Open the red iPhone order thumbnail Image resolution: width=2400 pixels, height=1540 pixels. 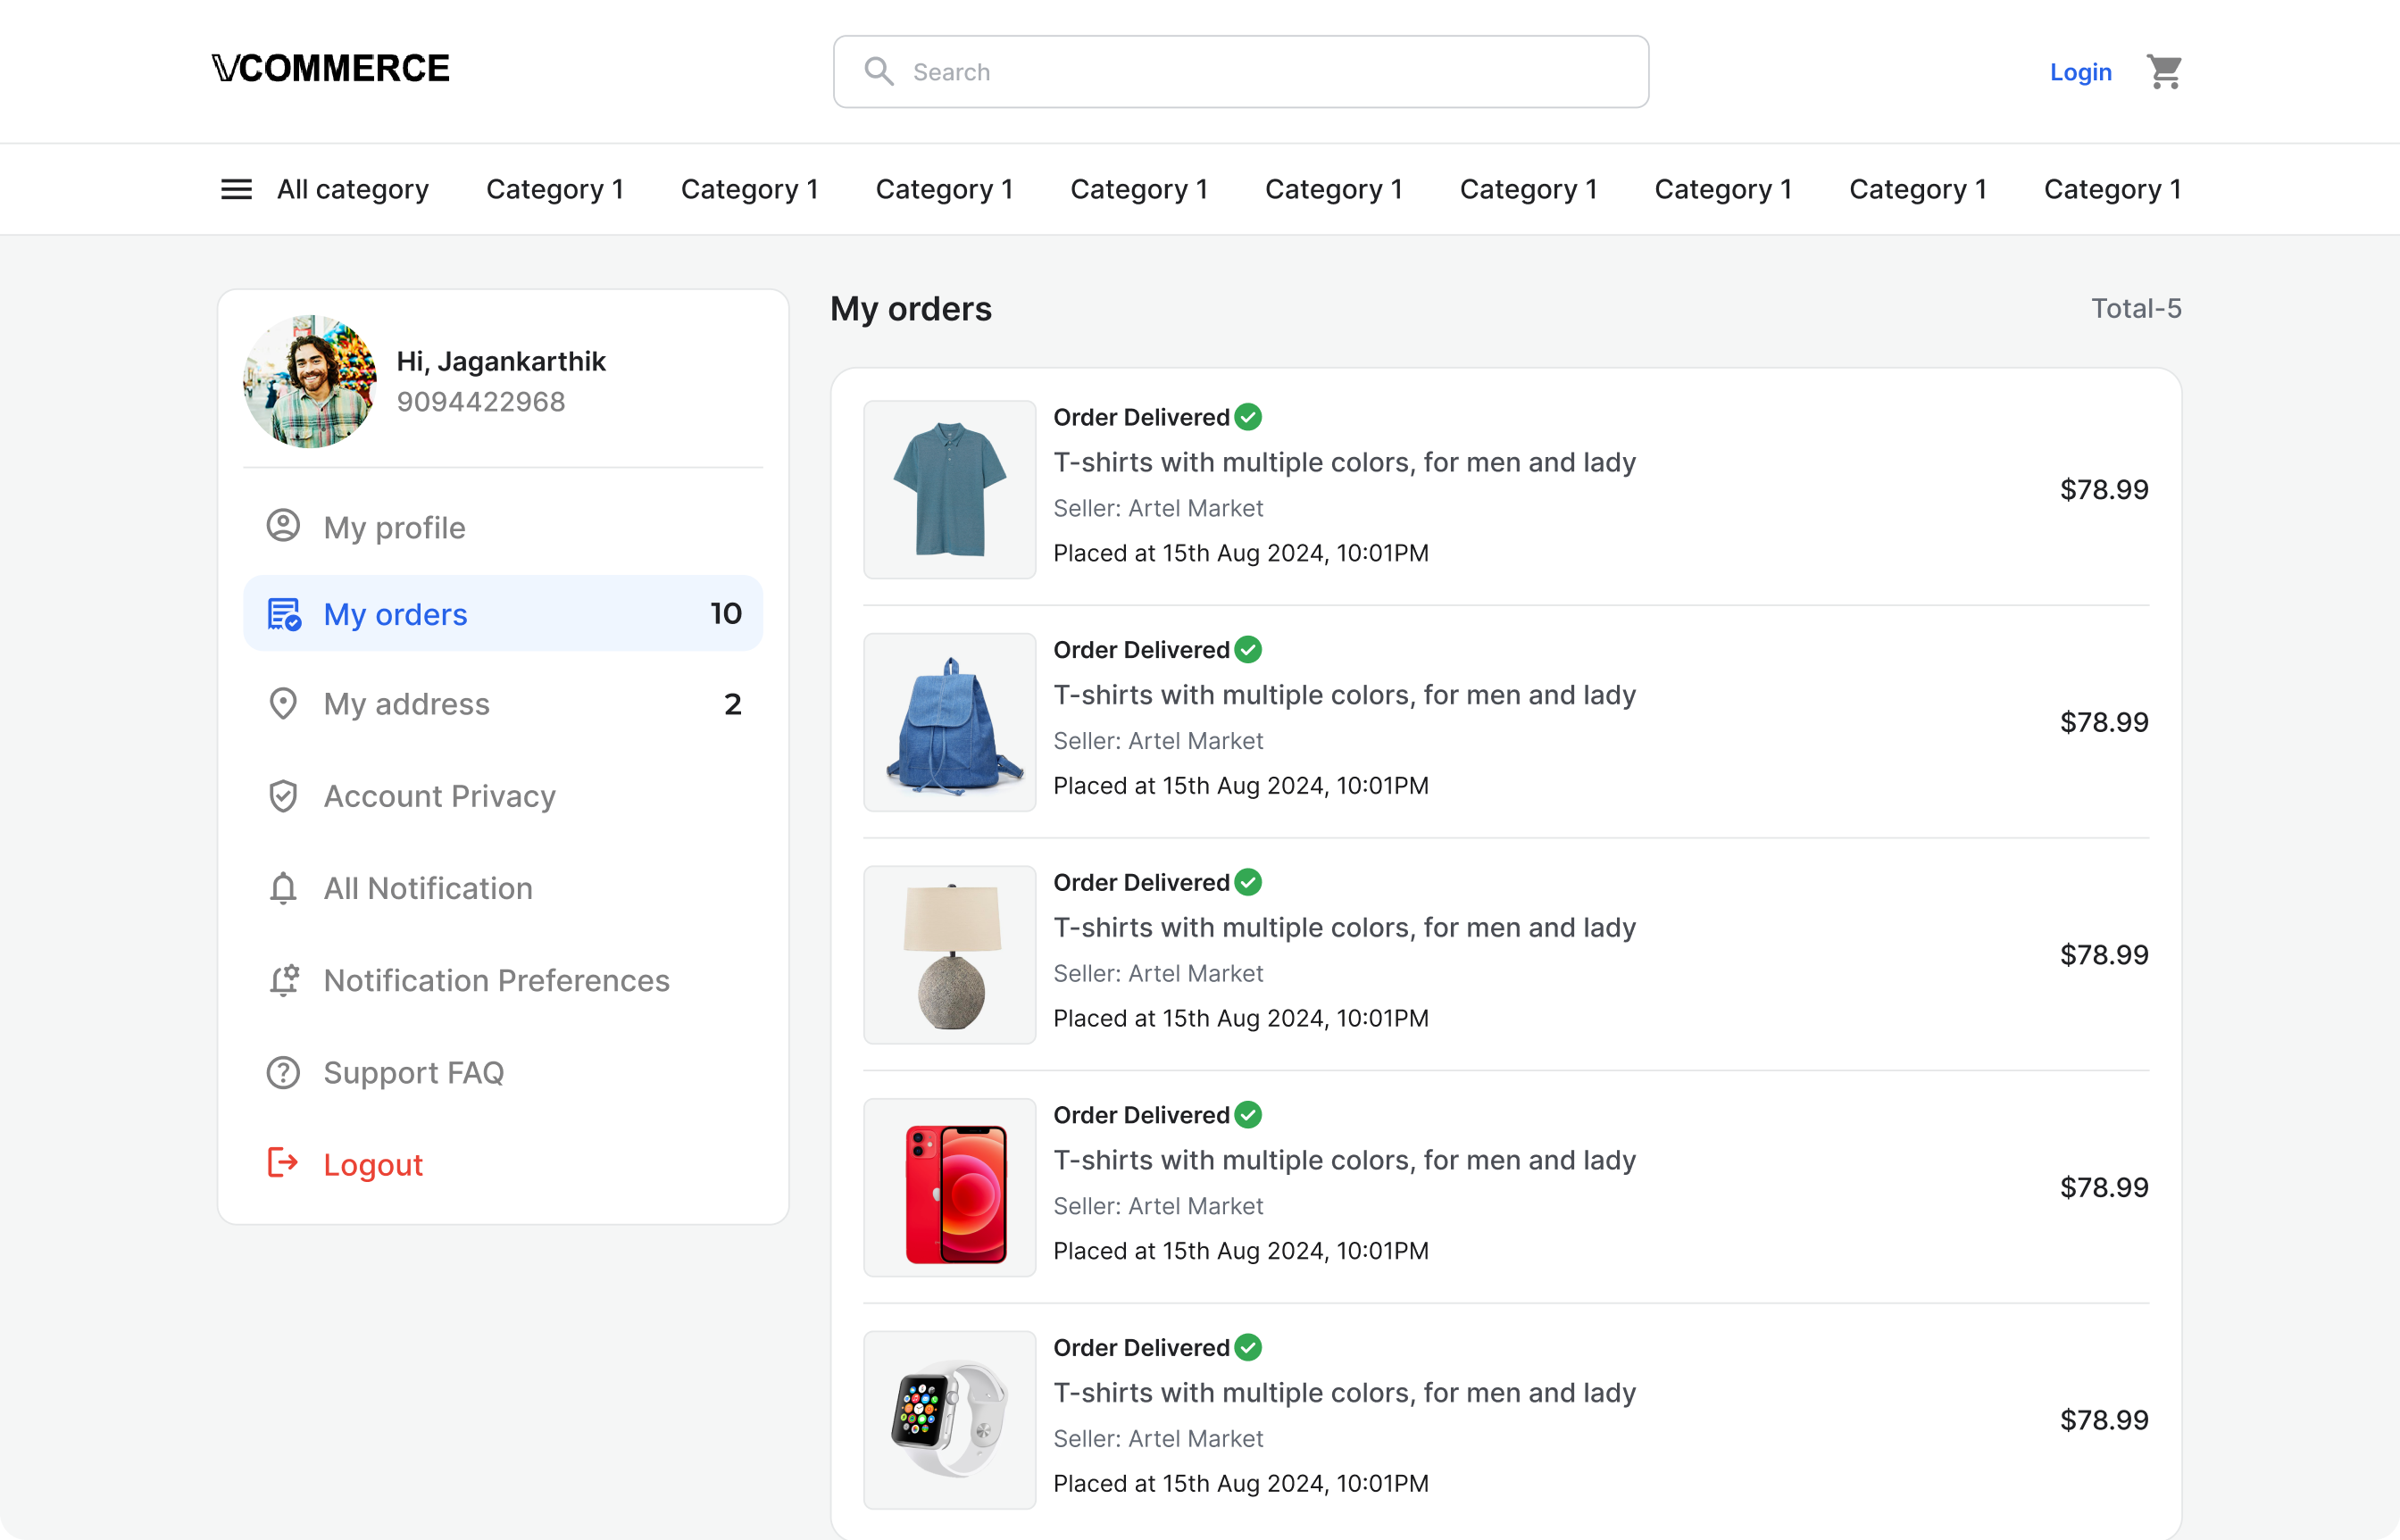click(x=949, y=1187)
